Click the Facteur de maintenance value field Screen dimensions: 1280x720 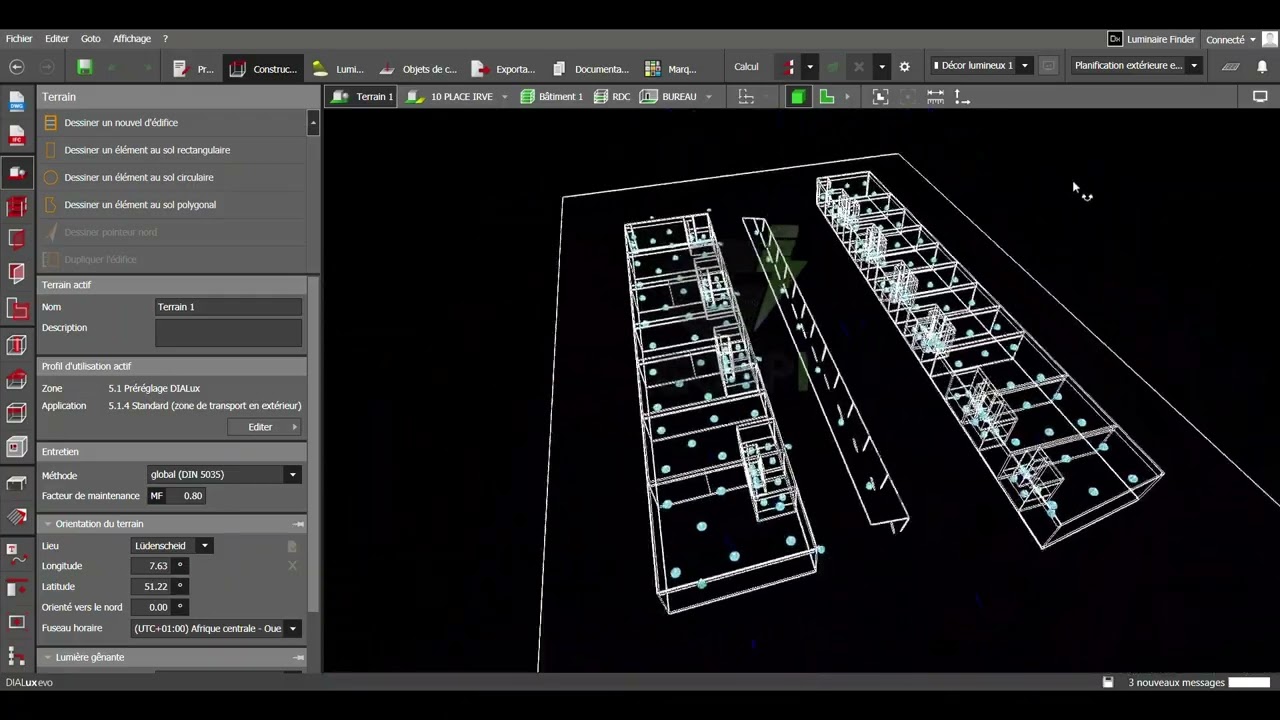(x=185, y=496)
